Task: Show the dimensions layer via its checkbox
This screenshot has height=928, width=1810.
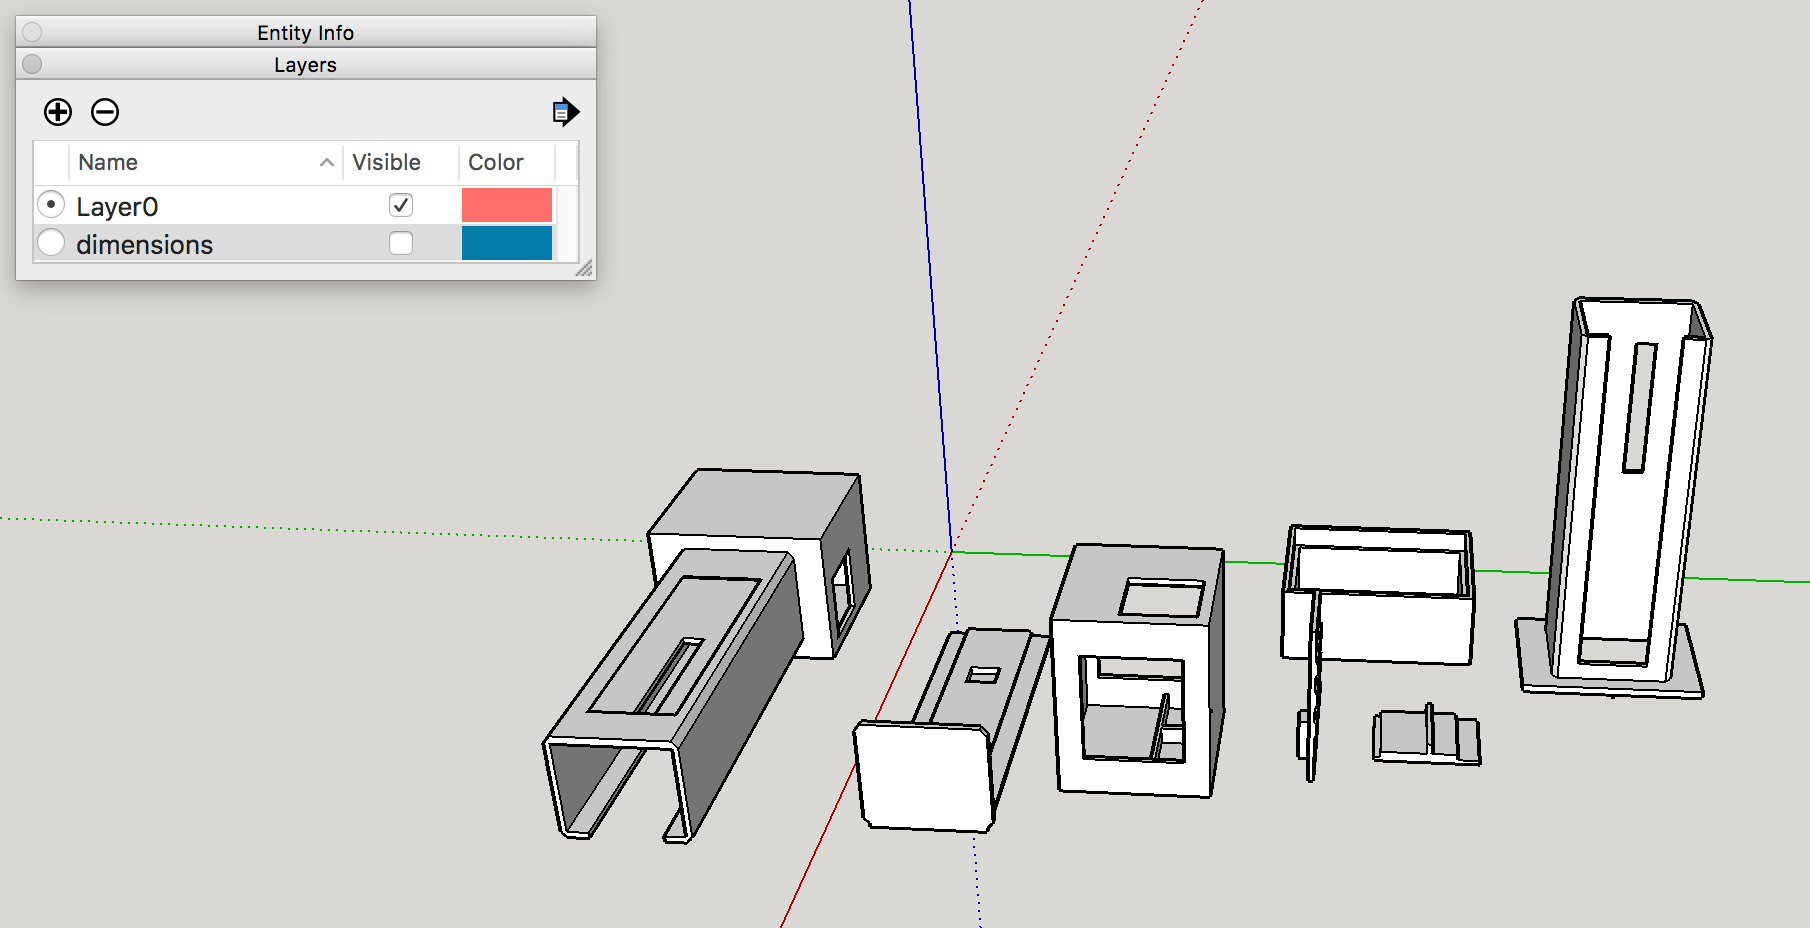Action: click(x=401, y=243)
